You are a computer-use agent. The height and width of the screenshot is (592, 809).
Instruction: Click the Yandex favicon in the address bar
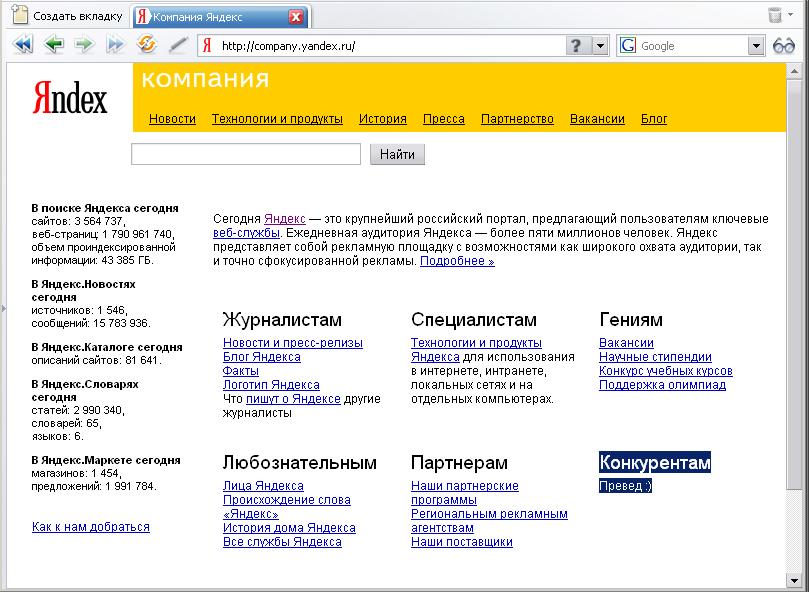(x=207, y=45)
